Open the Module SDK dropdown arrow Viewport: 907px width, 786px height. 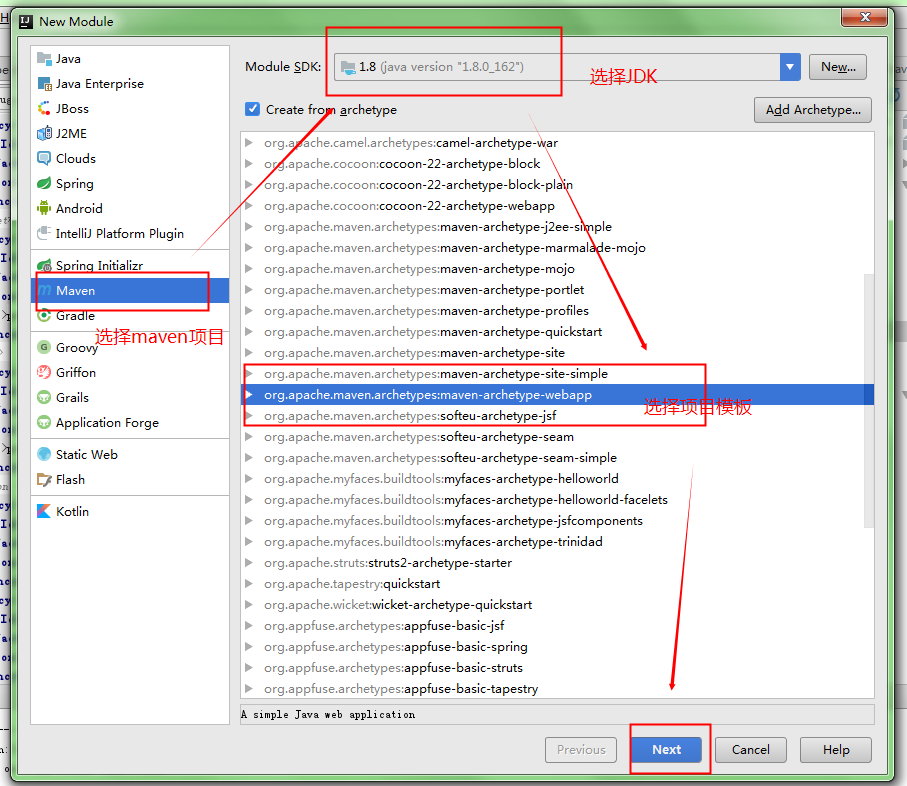pos(790,67)
